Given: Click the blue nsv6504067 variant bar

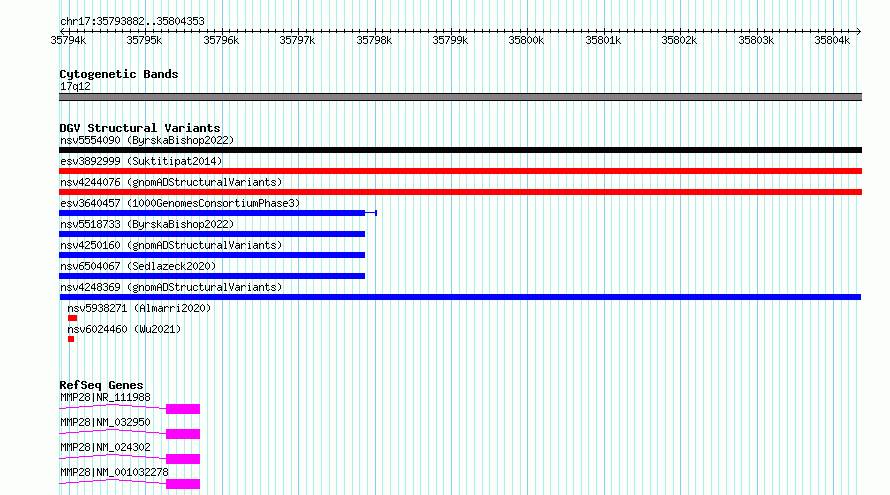Looking at the screenshot, I should (212, 276).
